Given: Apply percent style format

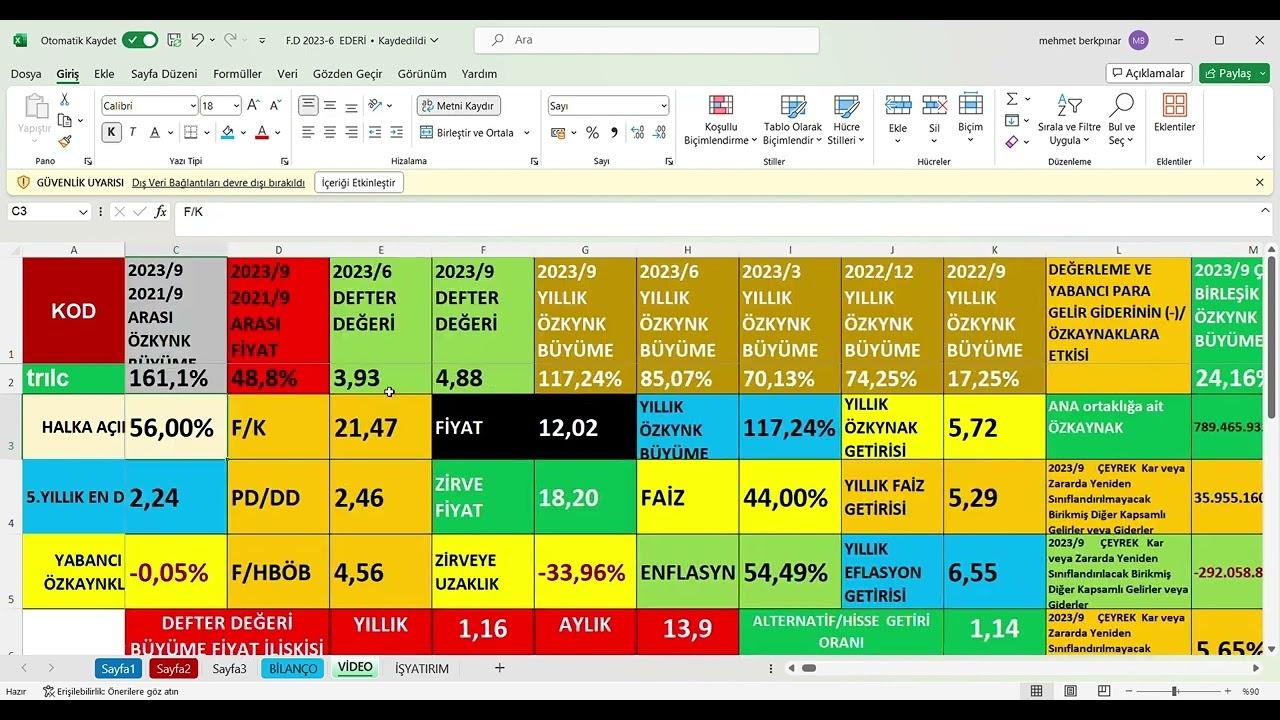Looking at the screenshot, I should coord(592,132).
